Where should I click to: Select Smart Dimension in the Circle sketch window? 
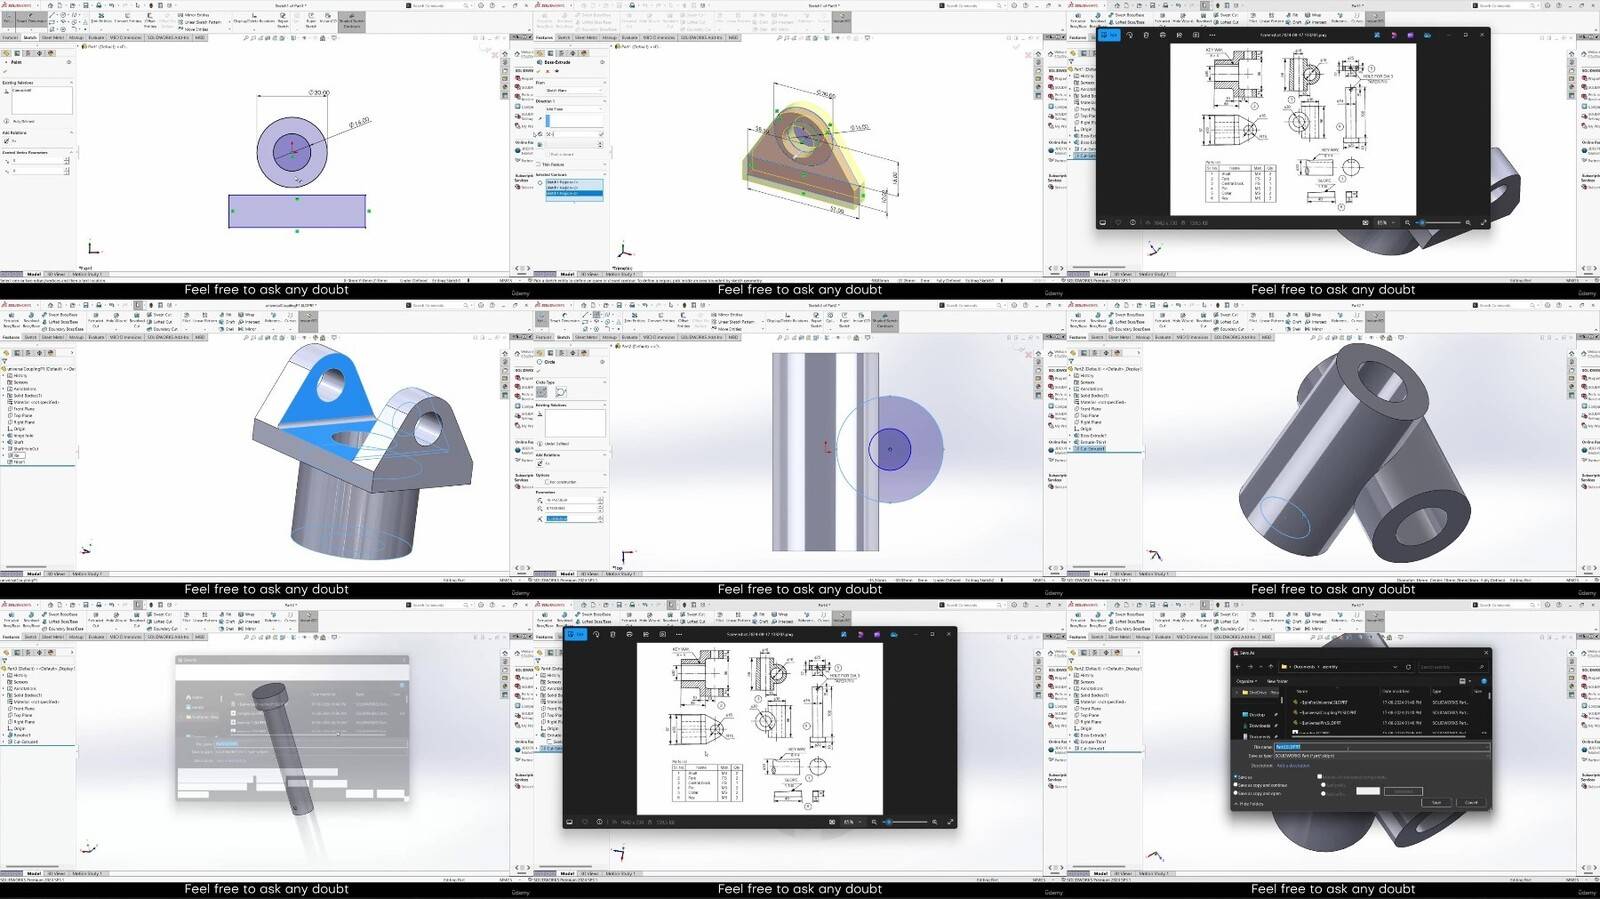(565, 318)
